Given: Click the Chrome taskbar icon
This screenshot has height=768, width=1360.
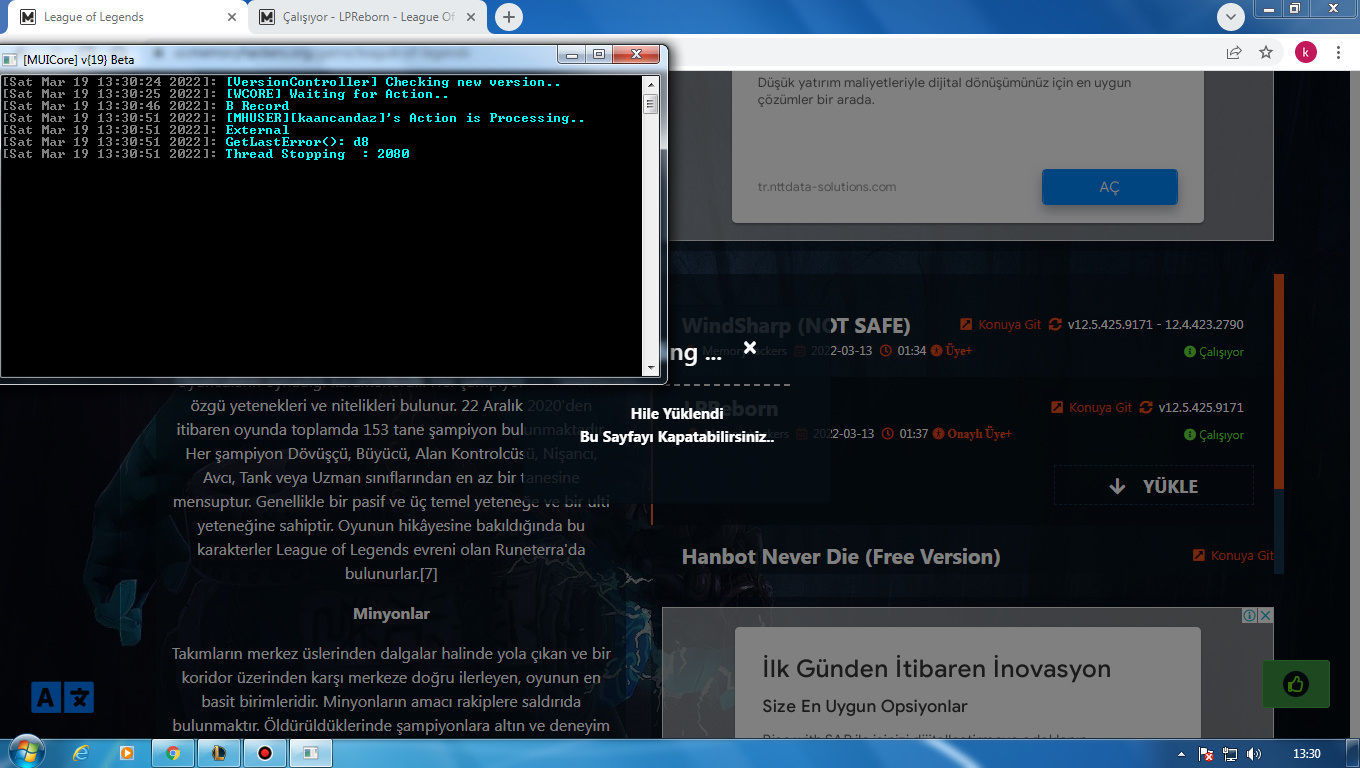Looking at the screenshot, I should 173,753.
